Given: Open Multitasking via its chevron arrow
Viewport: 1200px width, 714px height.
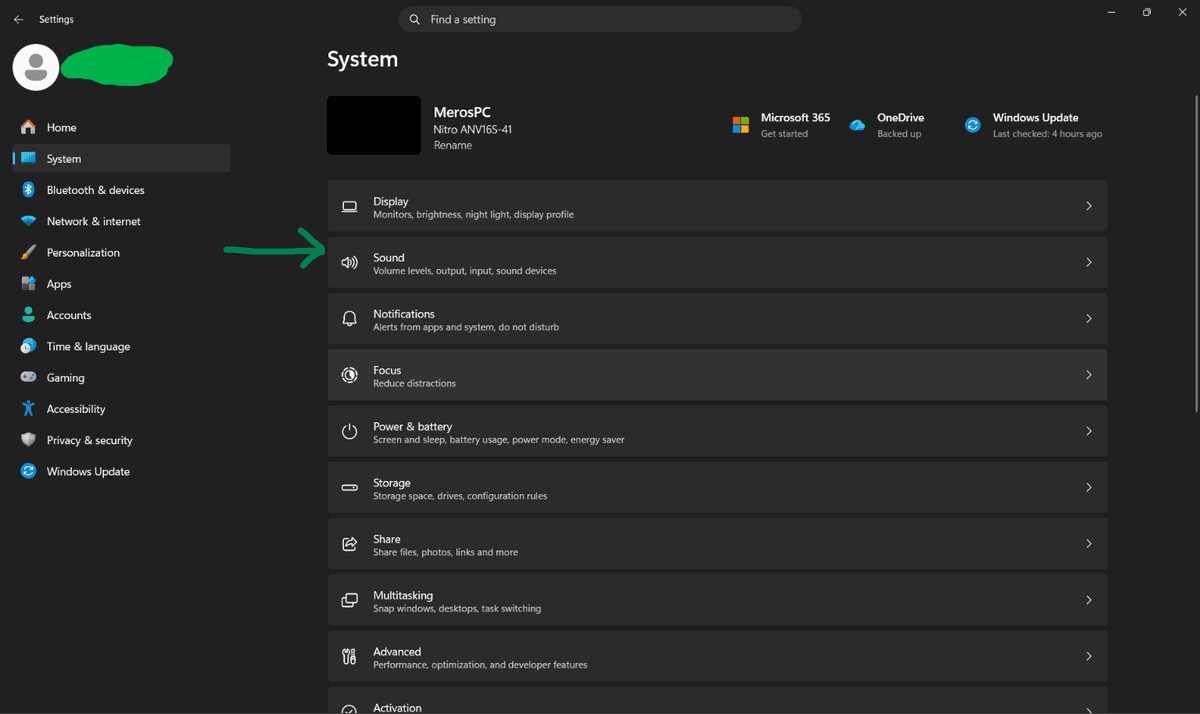Looking at the screenshot, I should pyautogui.click(x=1089, y=600).
